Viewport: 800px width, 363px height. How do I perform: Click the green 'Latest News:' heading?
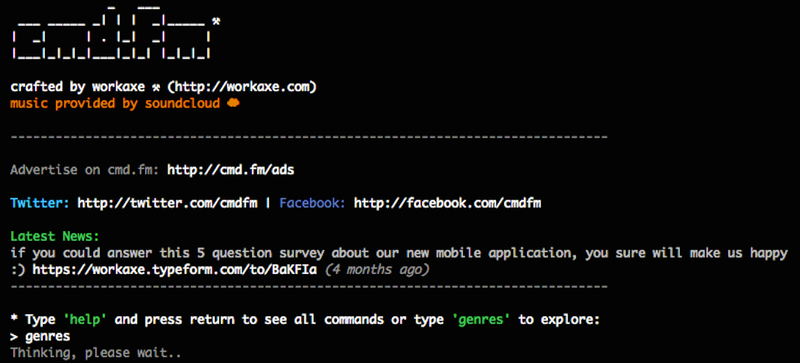(x=55, y=236)
